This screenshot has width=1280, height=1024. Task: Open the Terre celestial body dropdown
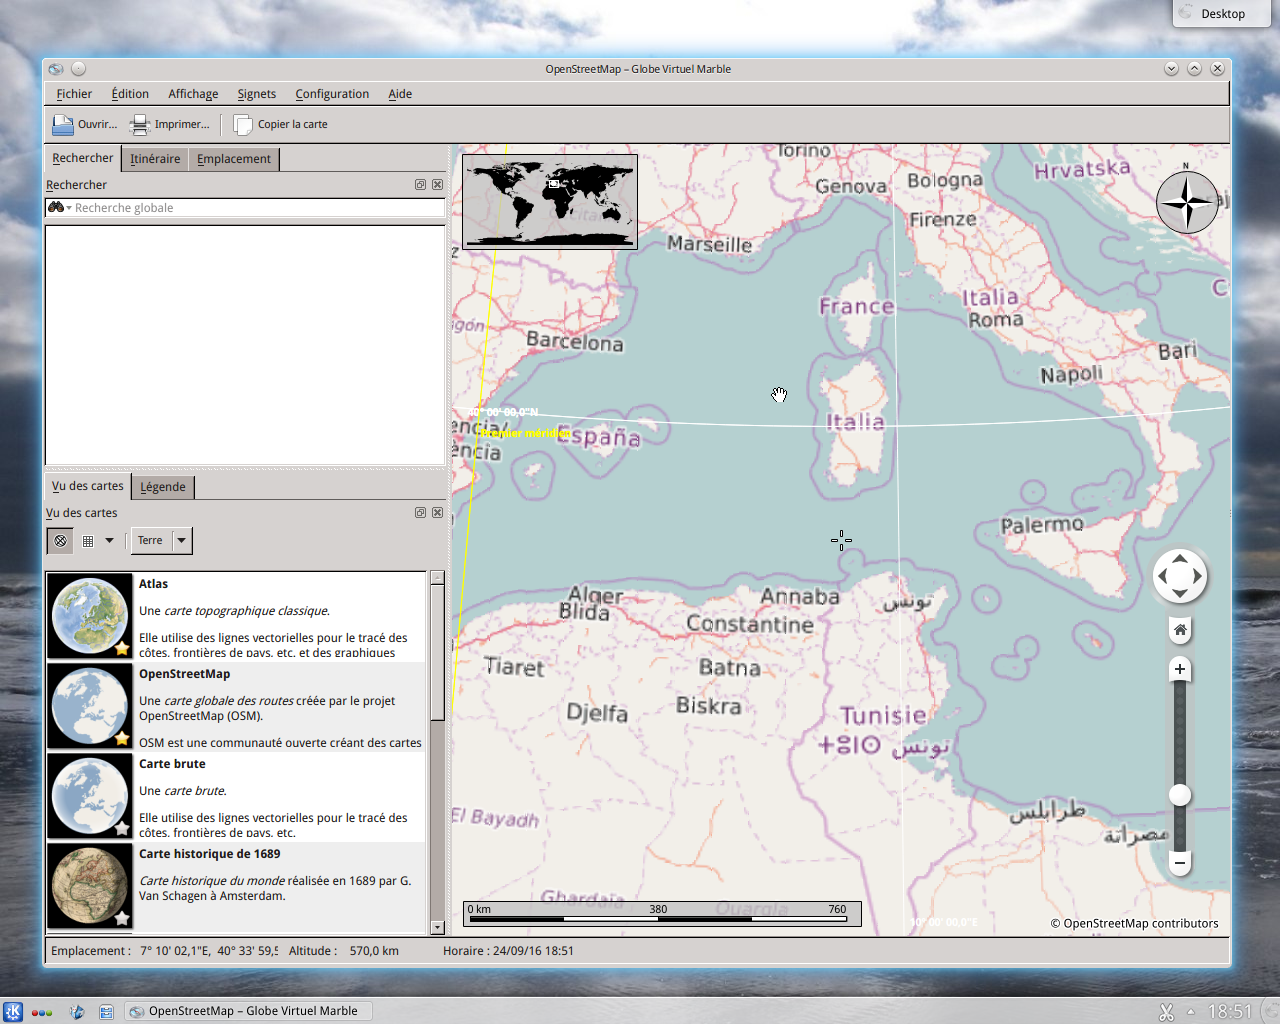pyautogui.click(x=161, y=541)
